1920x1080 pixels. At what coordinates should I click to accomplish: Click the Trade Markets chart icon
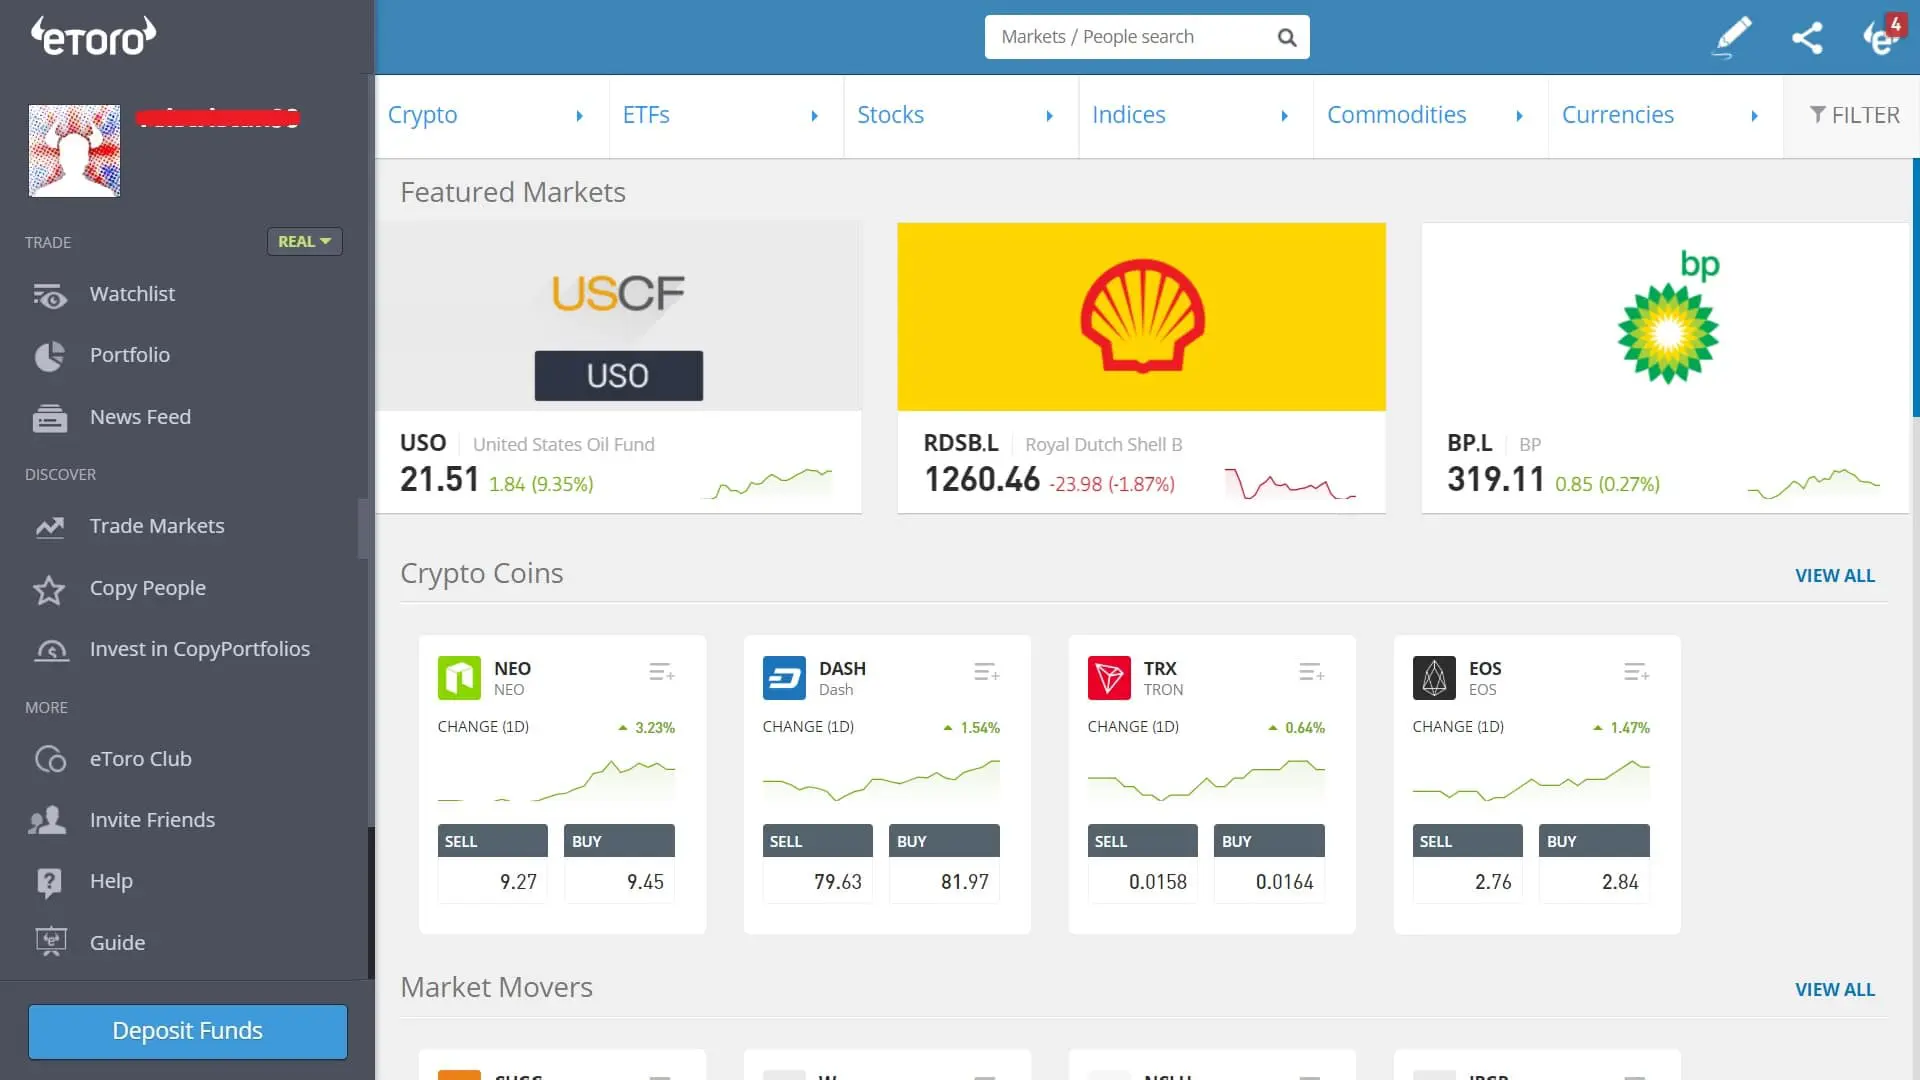49,527
